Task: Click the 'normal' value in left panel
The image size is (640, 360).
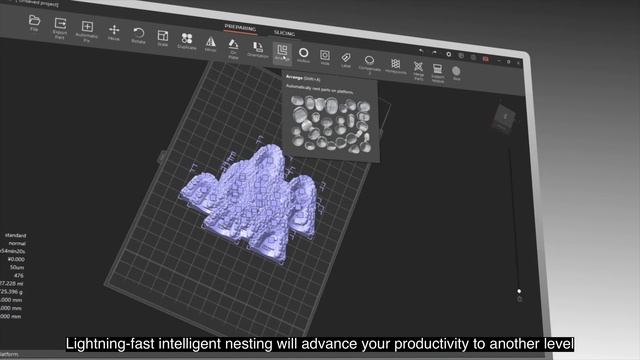Action: (17, 243)
